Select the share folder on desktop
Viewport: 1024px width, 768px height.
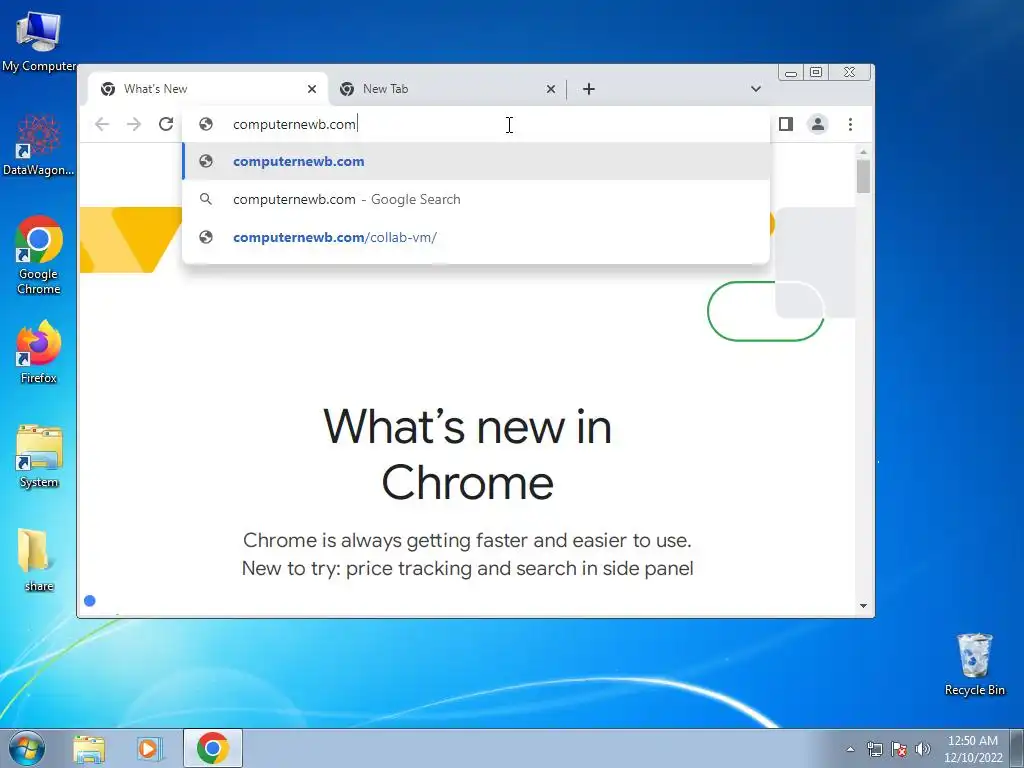39,560
